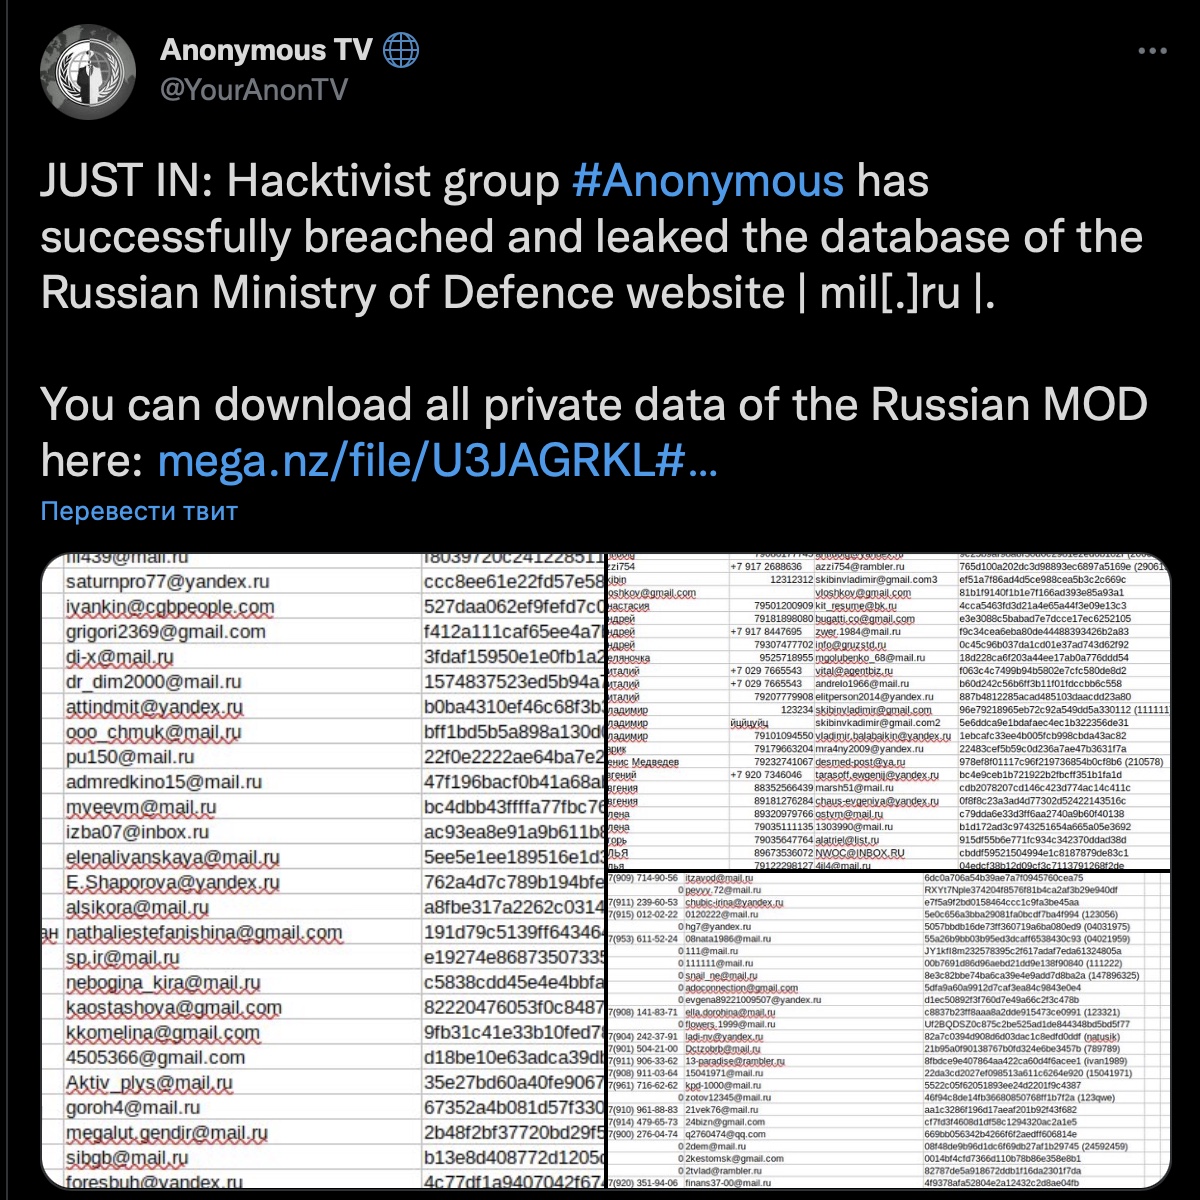This screenshot has width=1200, height=1200.
Task: Click the "You can download all private data" sentence
Action: [594, 405]
